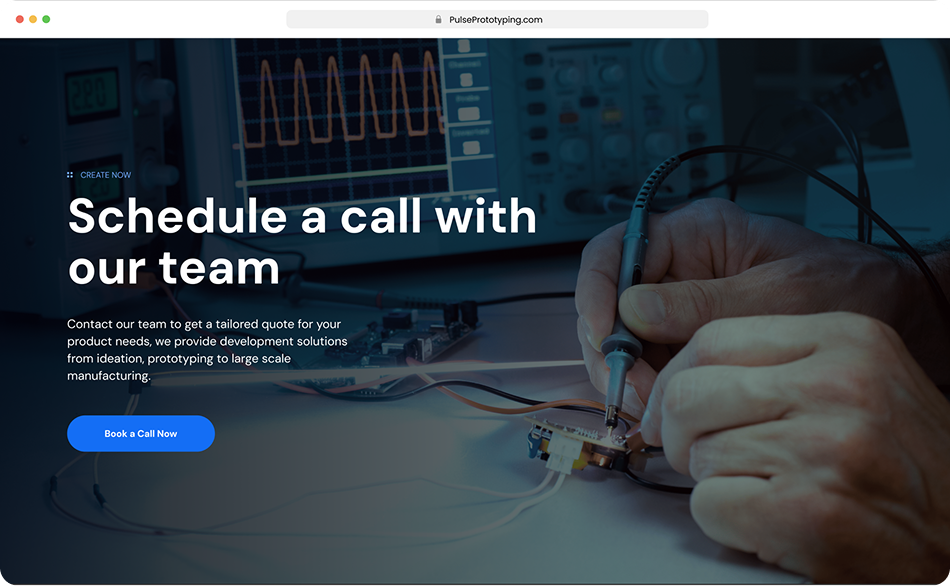Click the four-dot icon beside CREATE NOW

point(70,175)
